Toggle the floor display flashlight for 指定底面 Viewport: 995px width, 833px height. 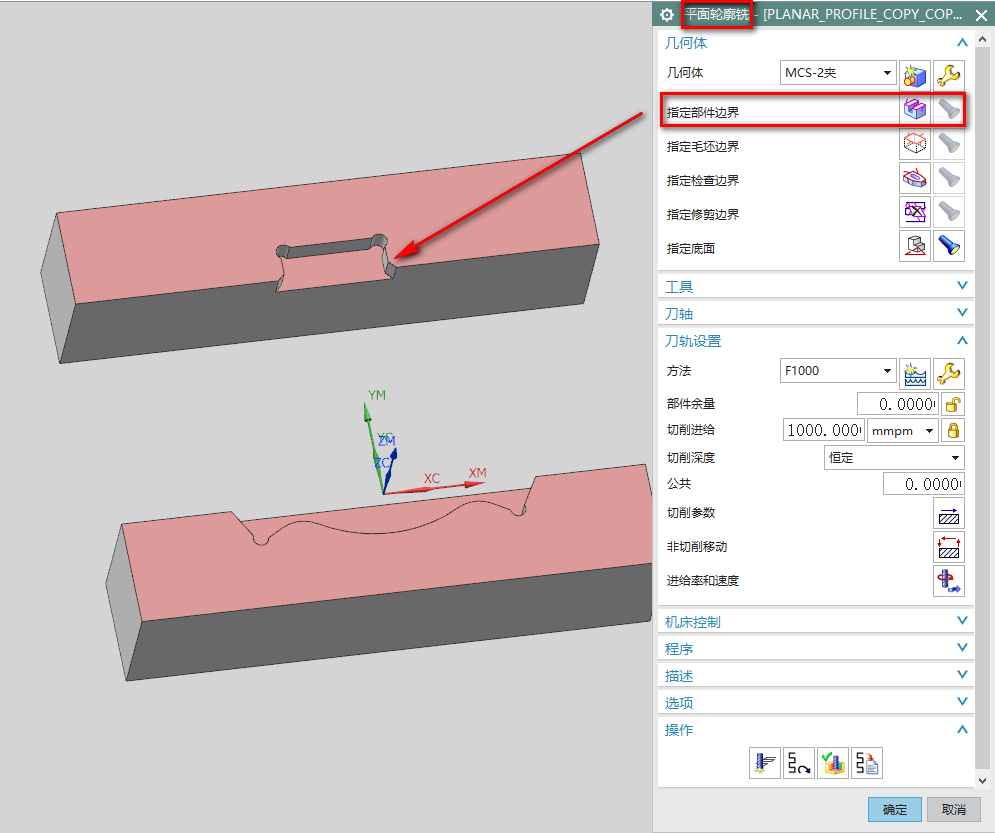point(948,247)
